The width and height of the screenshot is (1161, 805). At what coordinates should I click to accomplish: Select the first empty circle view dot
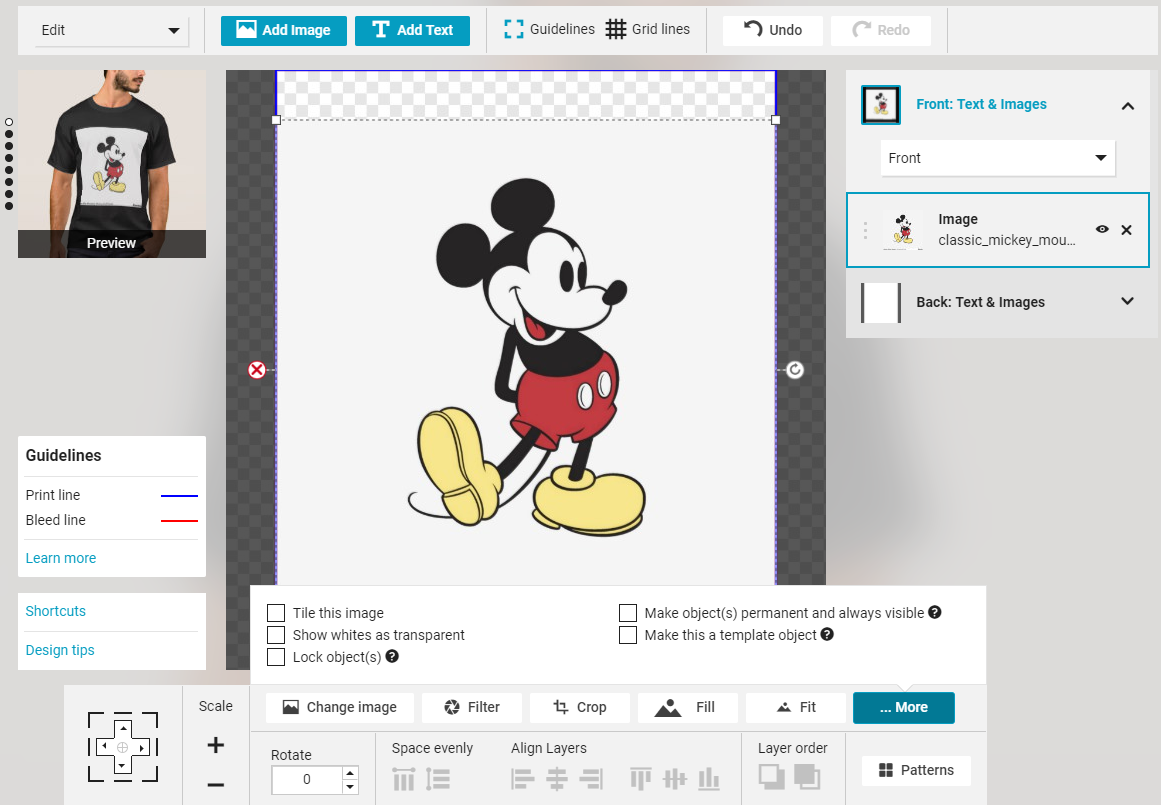point(9,122)
